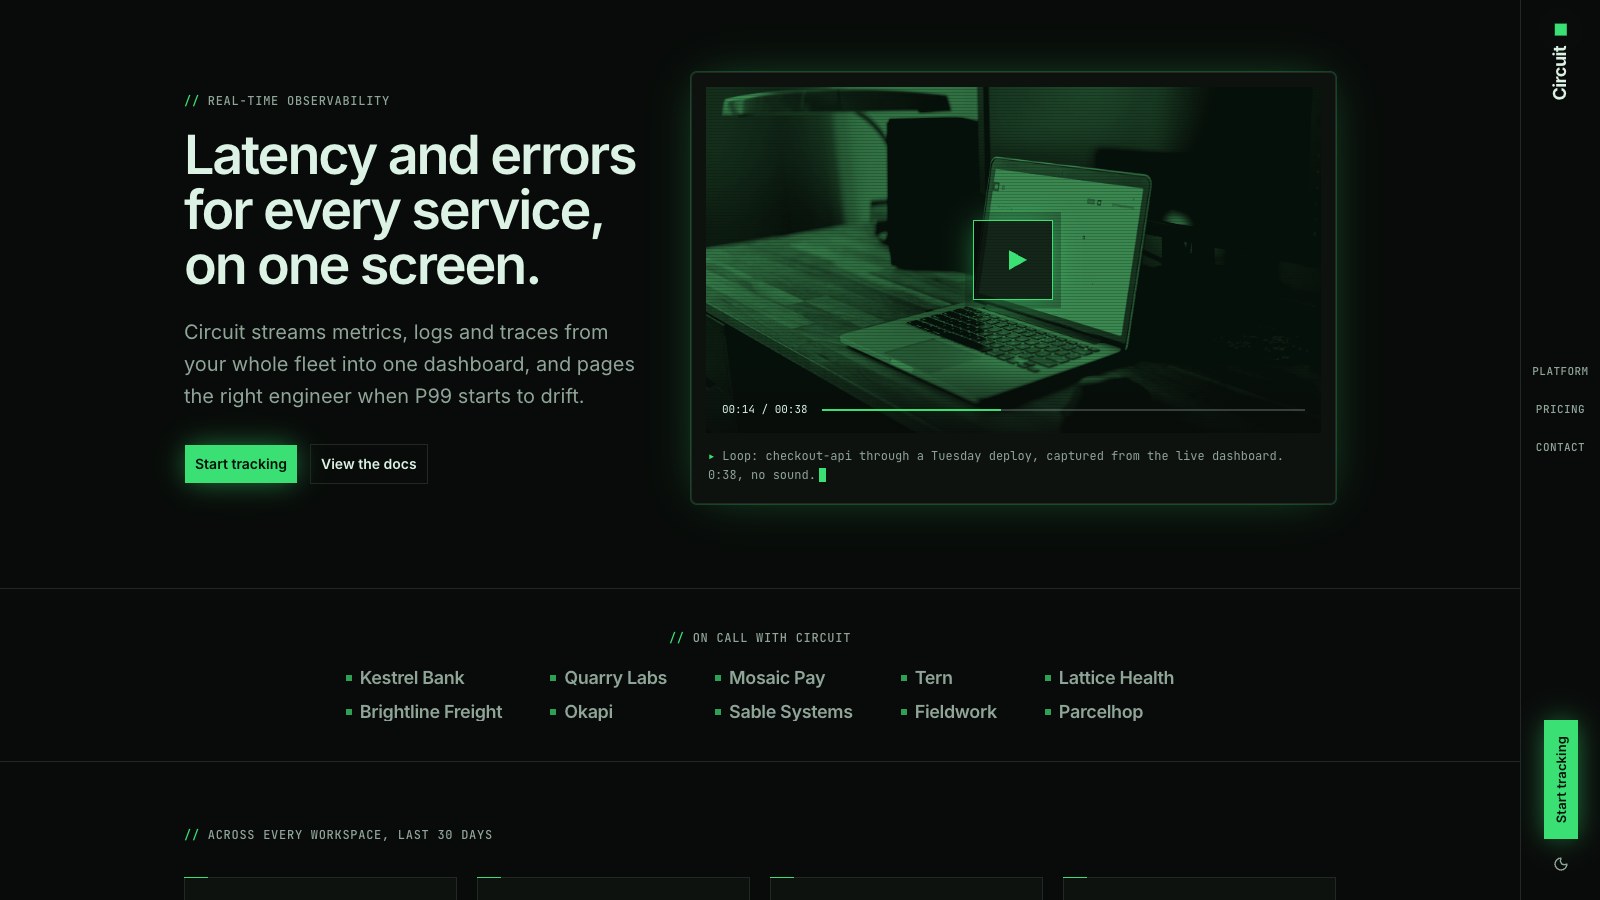
Task: Click the video thumbnail of the laptop
Action: coord(1013,260)
